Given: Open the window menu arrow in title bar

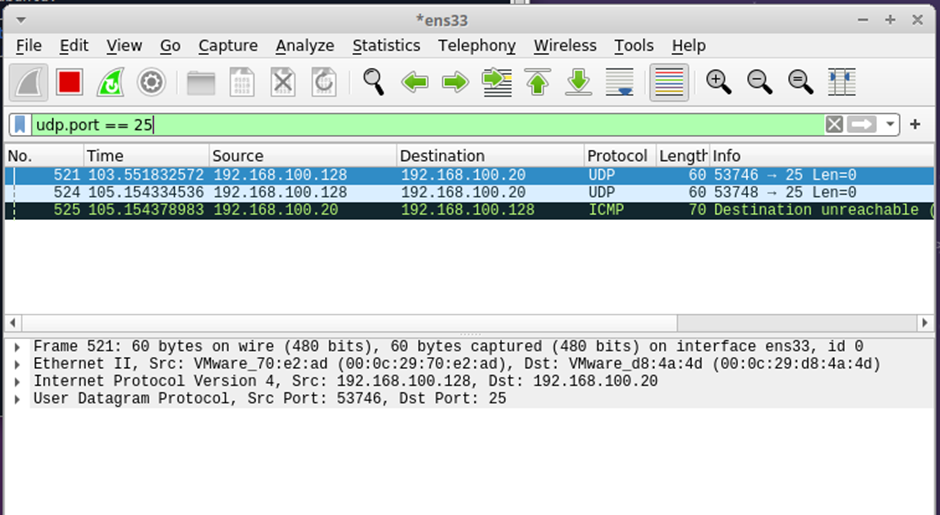Looking at the screenshot, I should [x=21, y=20].
